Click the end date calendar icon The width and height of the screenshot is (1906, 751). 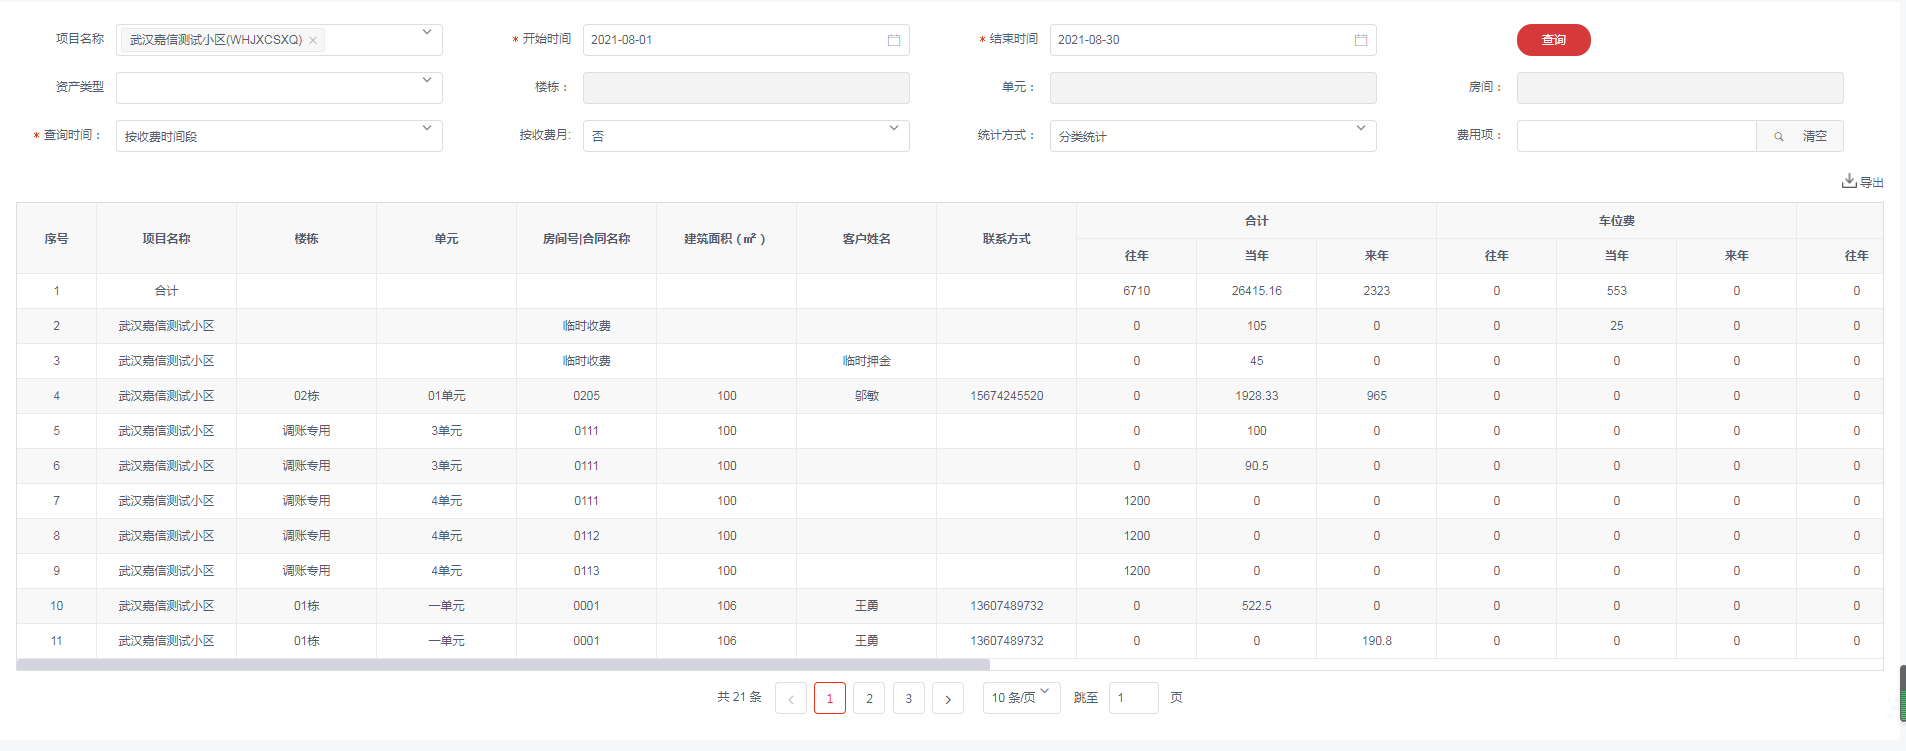point(1360,40)
